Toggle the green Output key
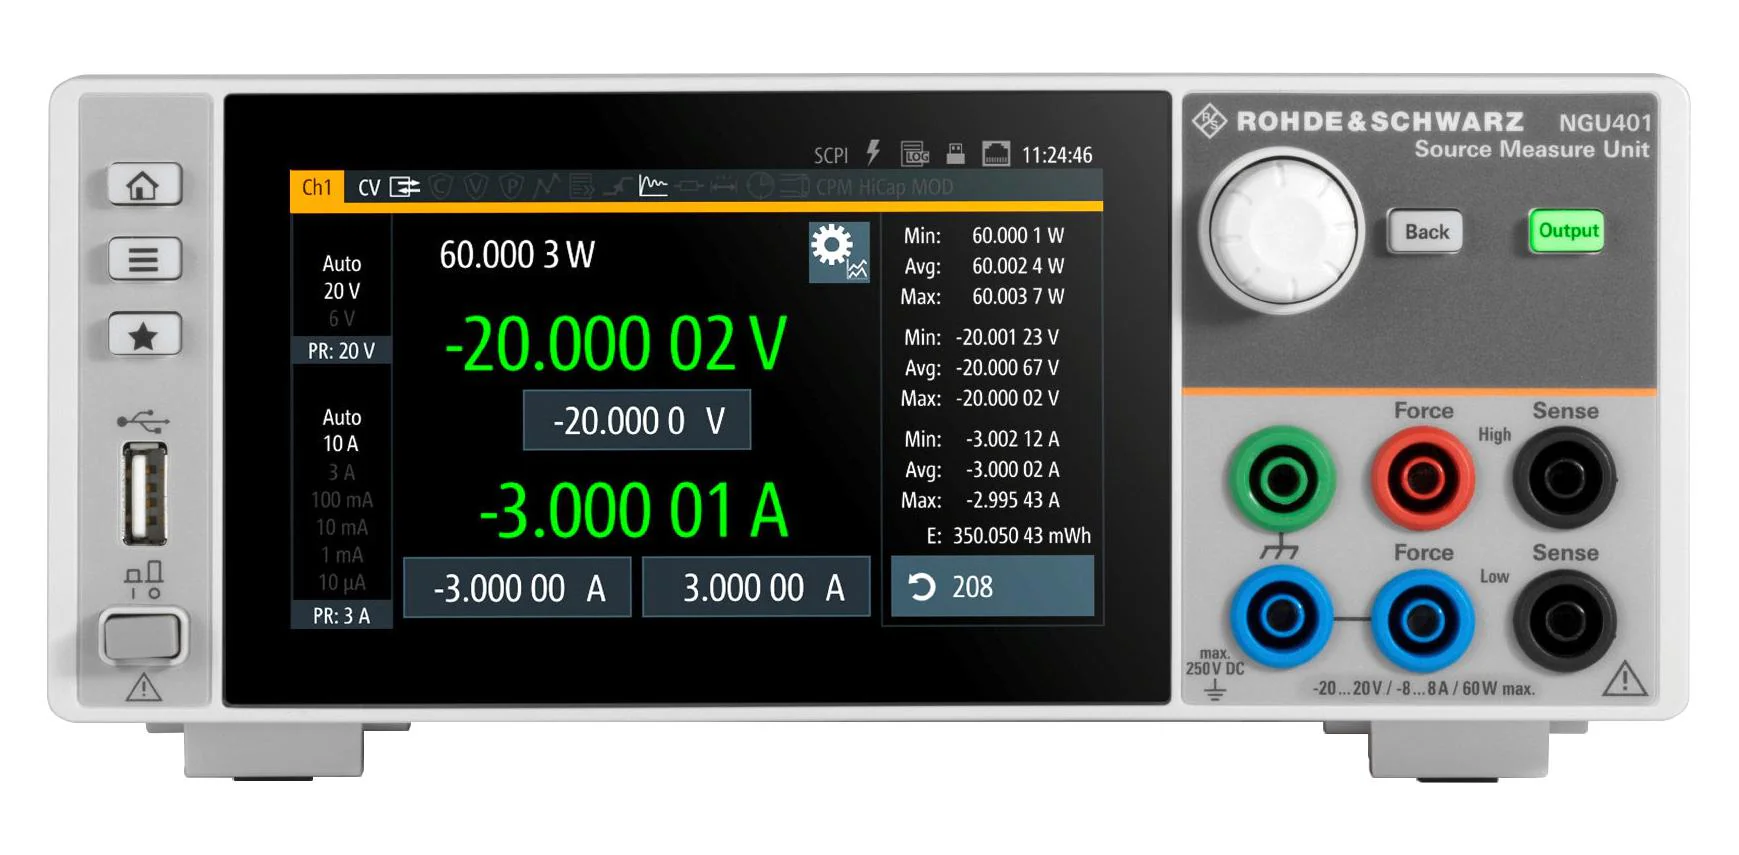Image resolution: width=1739 pixels, height=855 pixels. point(1567,231)
